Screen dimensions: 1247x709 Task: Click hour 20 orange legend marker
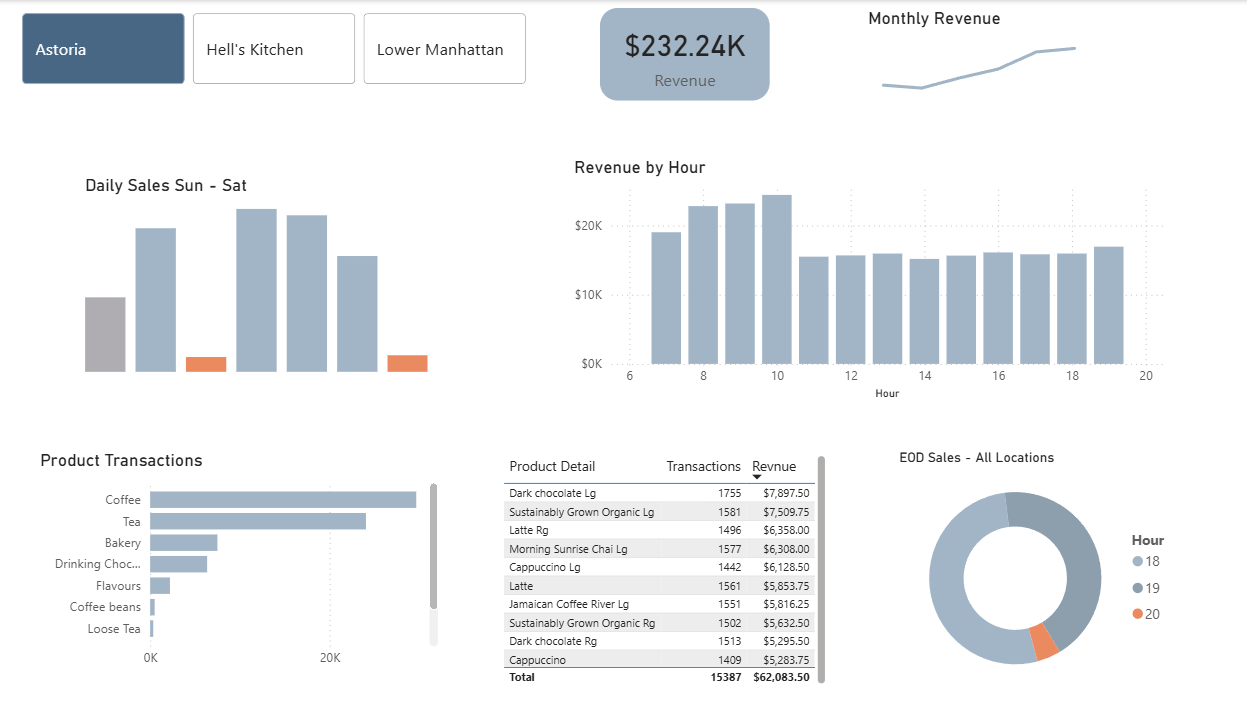(x=1137, y=614)
